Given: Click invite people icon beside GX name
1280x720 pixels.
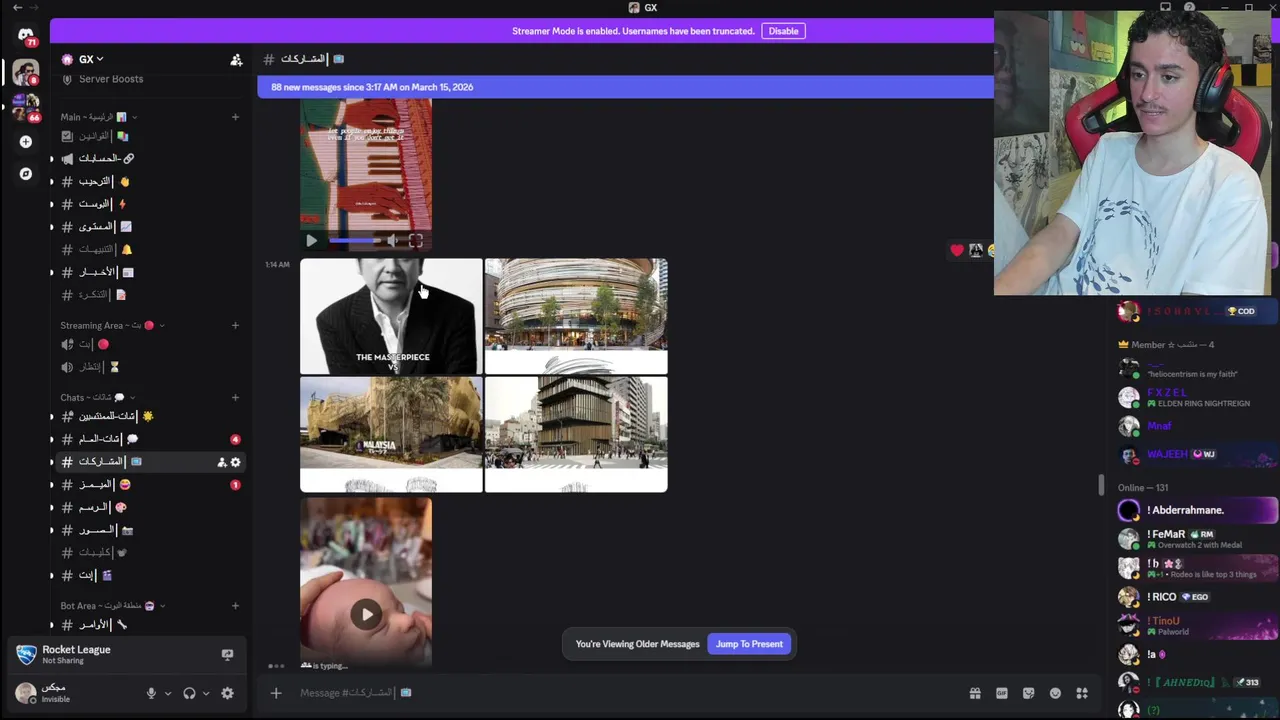Looking at the screenshot, I should pyautogui.click(x=236, y=60).
